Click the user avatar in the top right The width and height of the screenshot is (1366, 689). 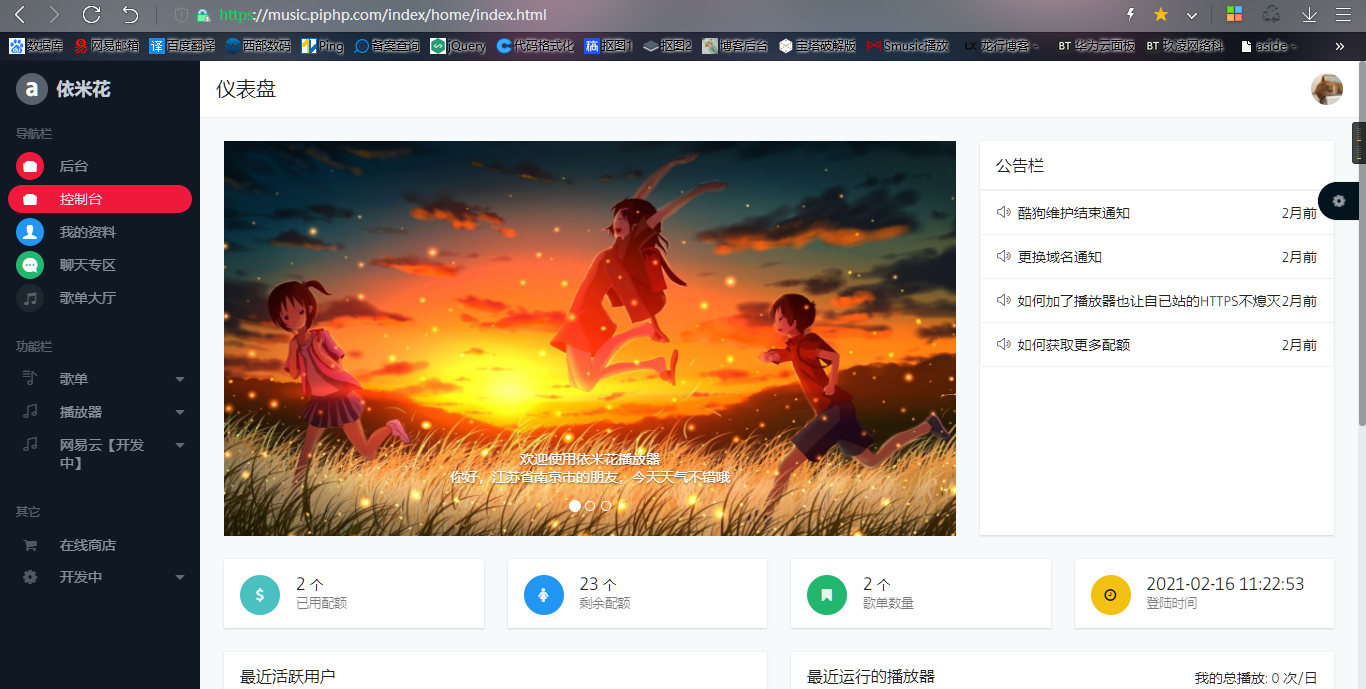1326,89
